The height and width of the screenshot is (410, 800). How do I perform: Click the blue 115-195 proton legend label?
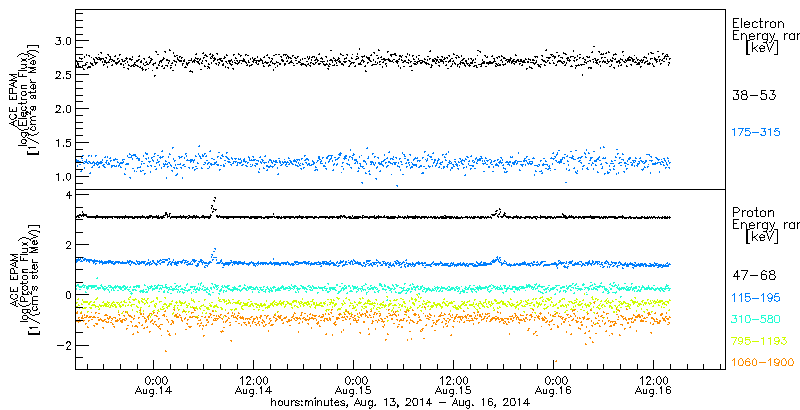click(x=756, y=298)
